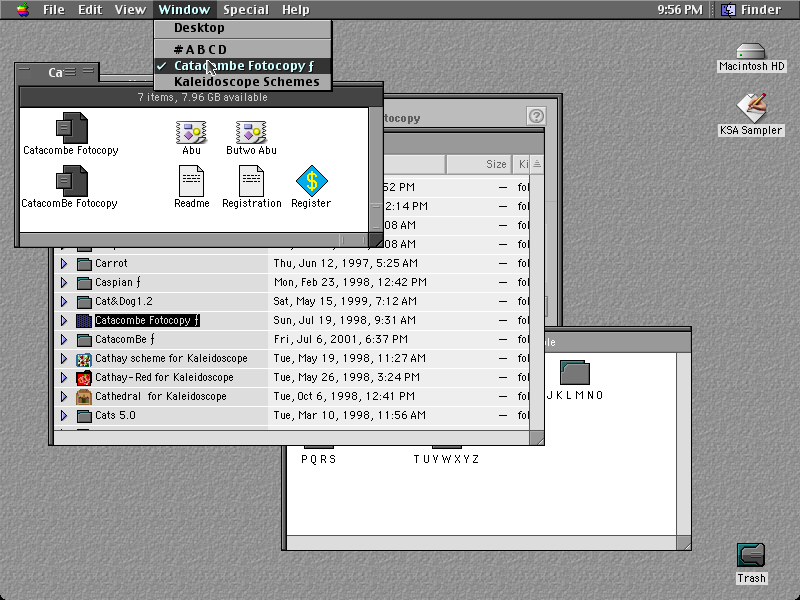Expand the Carrot folder
This screenshot has height=600, width=800.
click(64, 263)
